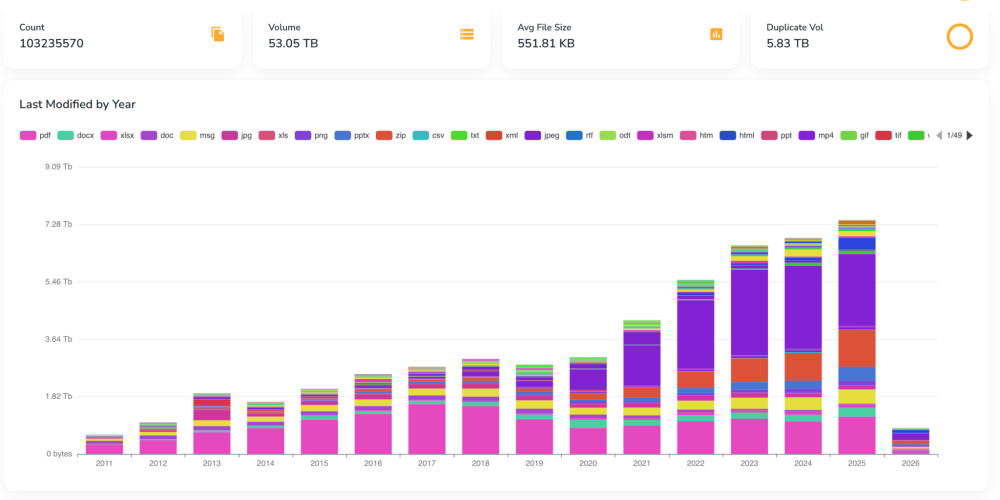The image size is (1000, 500).
Task: Click the Count value 103235570
Action: tap(51, 43)
